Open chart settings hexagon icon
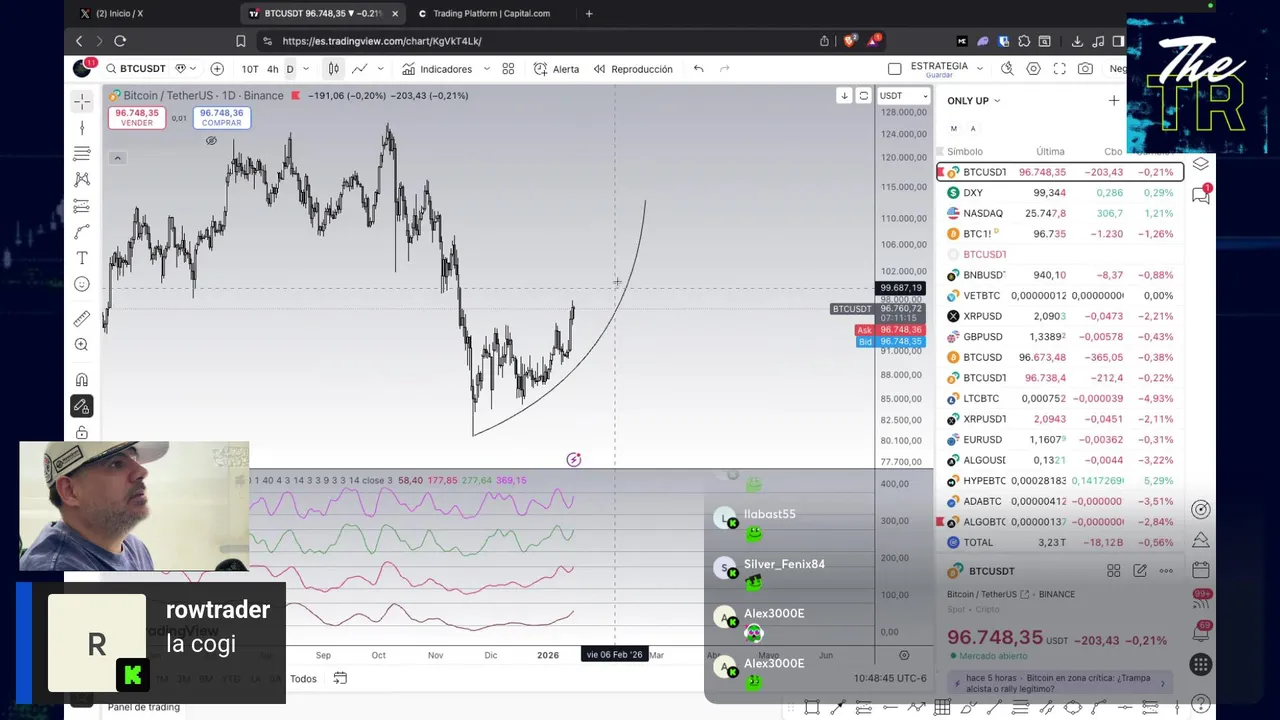 click(1033, 69)
